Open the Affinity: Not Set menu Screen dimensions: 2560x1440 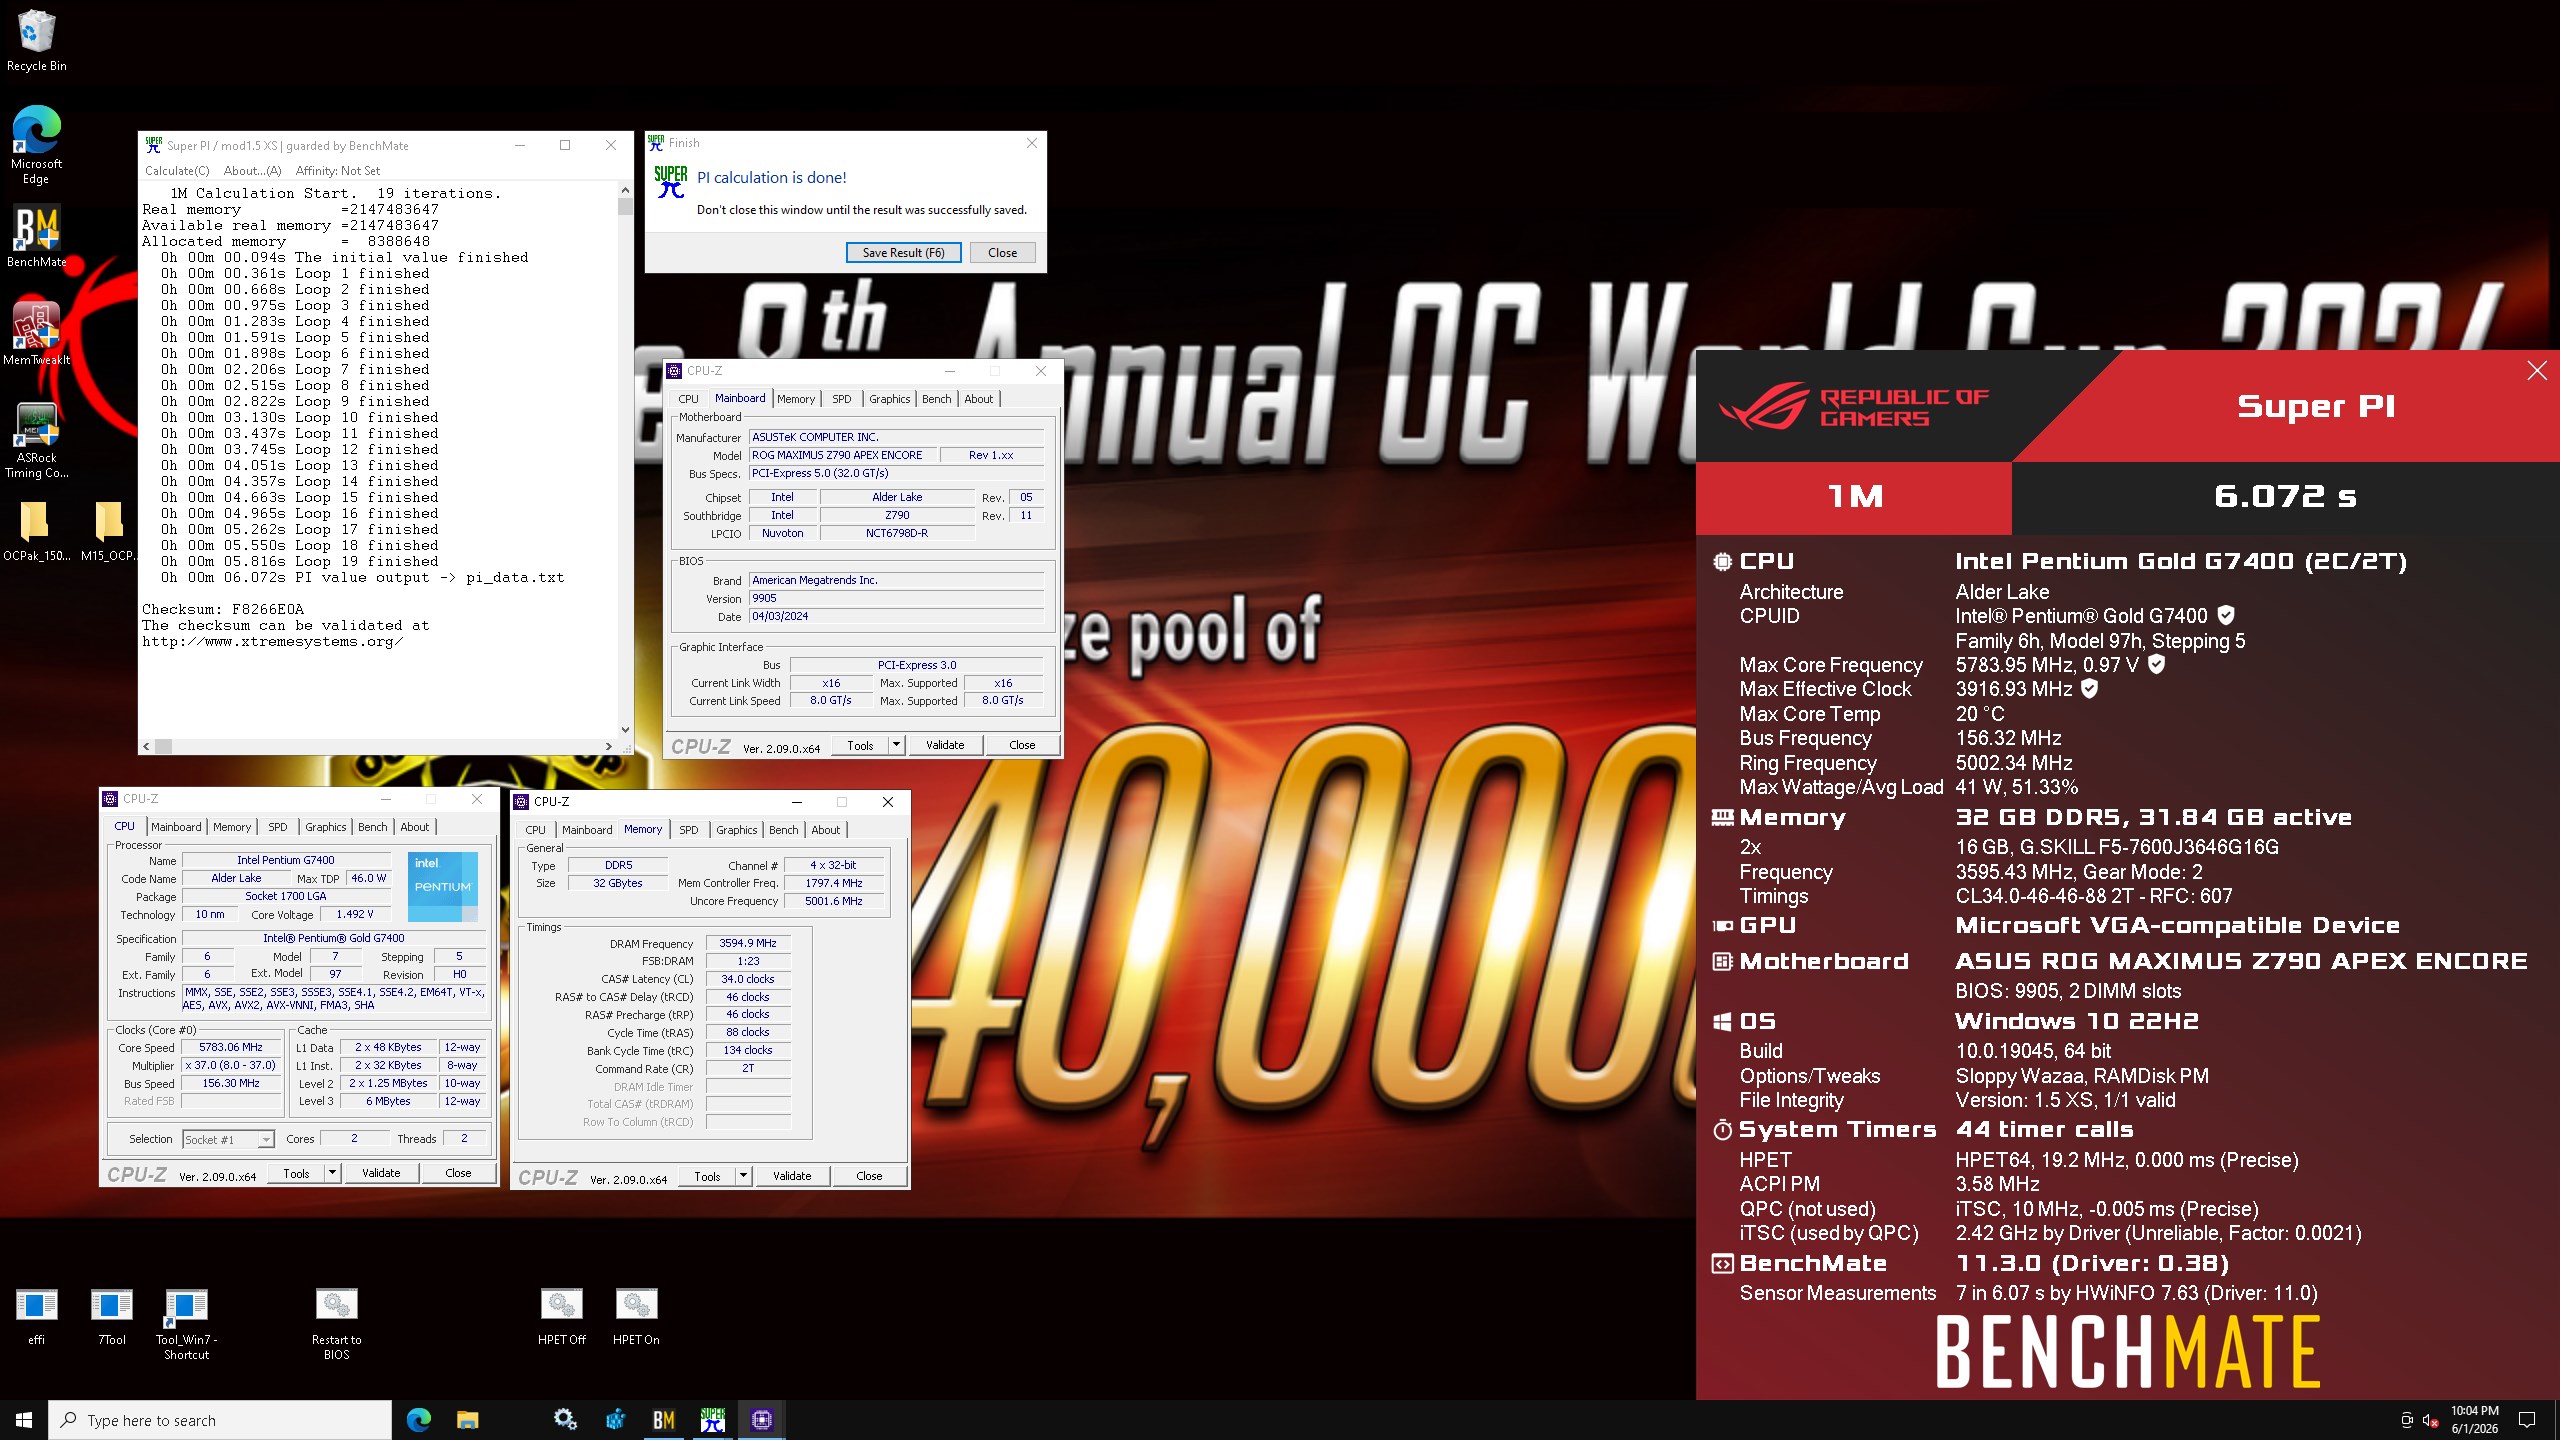tap(338, 171)
